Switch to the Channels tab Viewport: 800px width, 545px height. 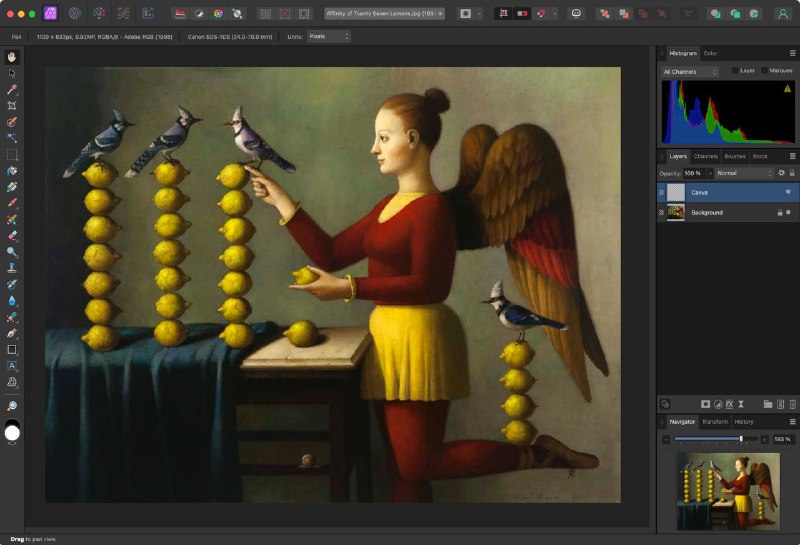click(x=706, y=157)
